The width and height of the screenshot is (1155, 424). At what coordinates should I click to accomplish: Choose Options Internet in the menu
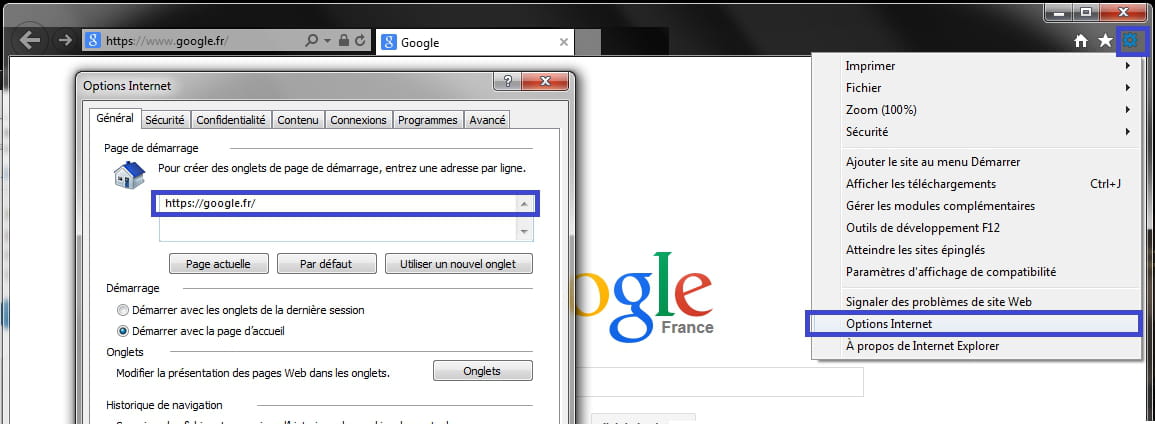974,324
